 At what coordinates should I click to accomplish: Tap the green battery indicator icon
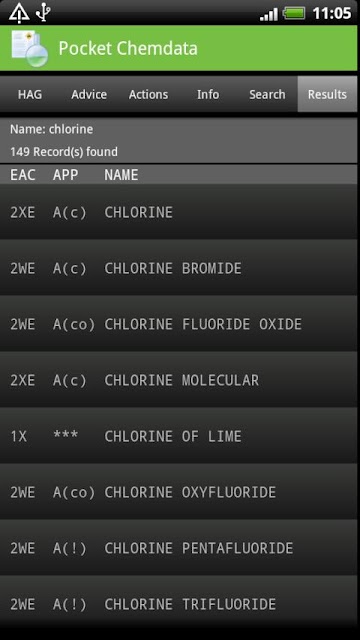coord(294,13)
